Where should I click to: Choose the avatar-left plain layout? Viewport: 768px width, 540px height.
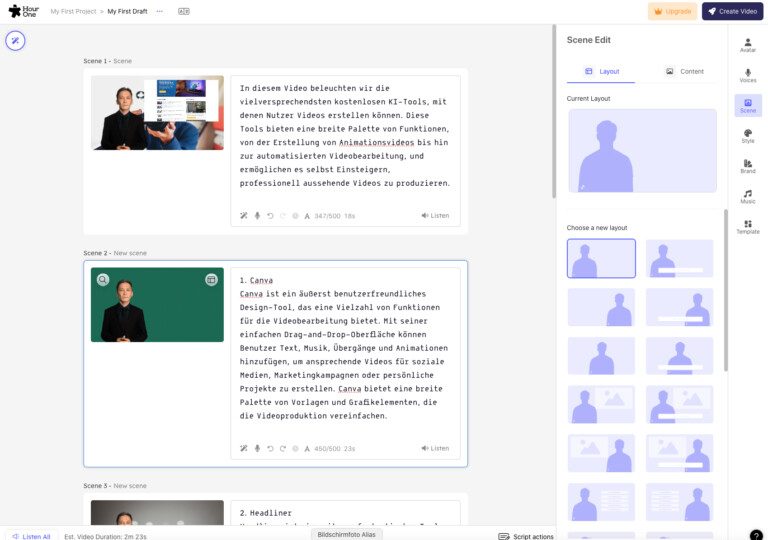pos(601,258)
